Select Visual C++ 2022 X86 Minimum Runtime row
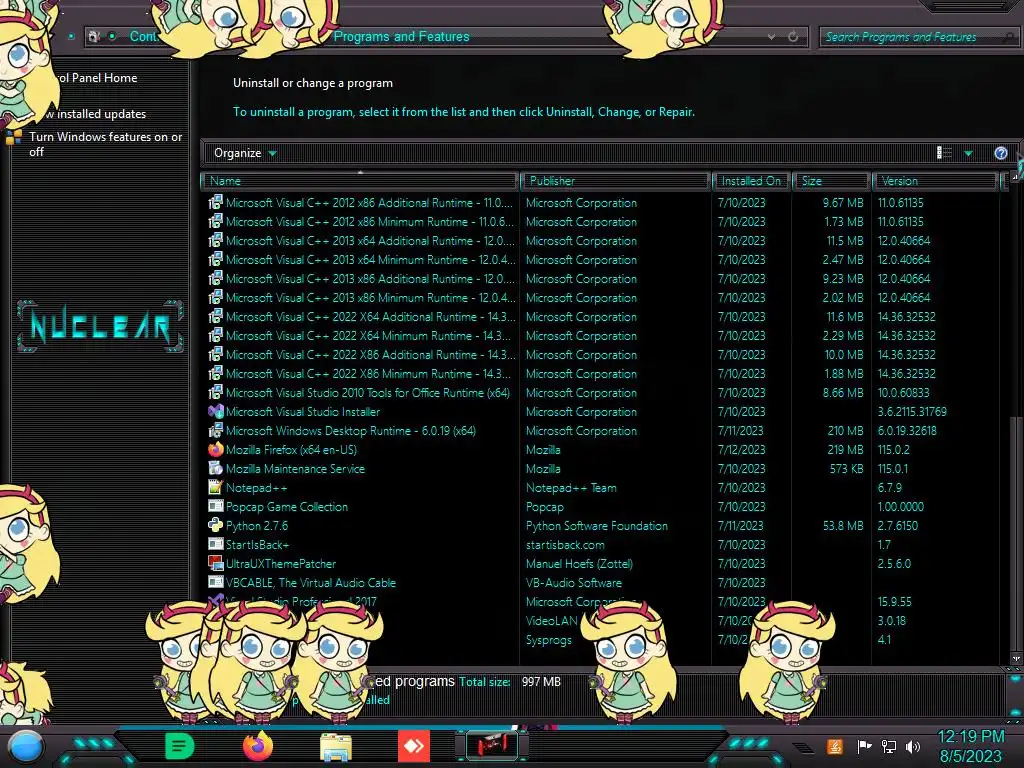The image size is (1024, 768). tap(601, 374)
